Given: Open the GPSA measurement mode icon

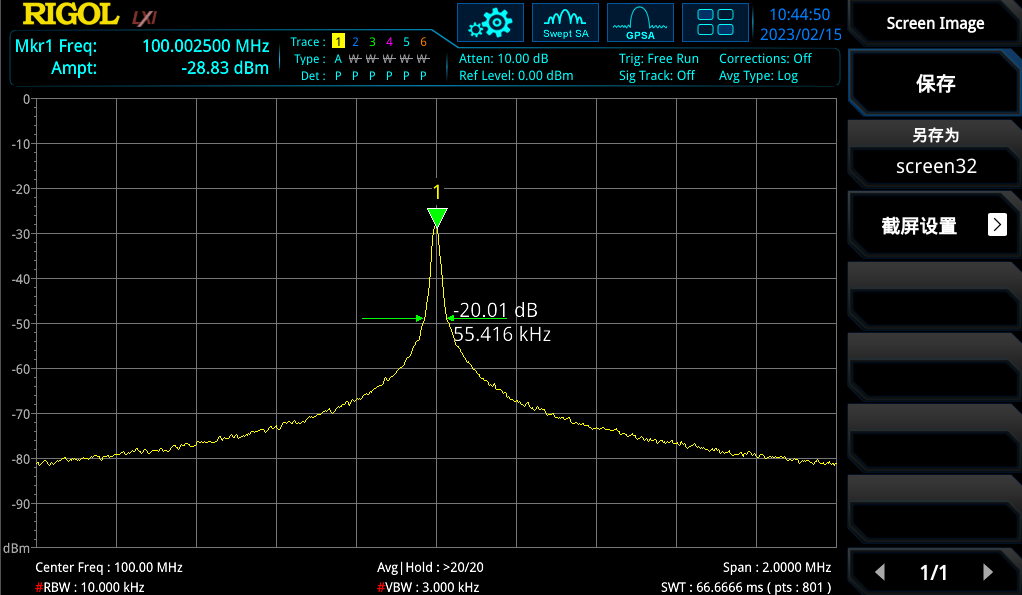Looking at the screenshot, I should click(x=640, y=22).
